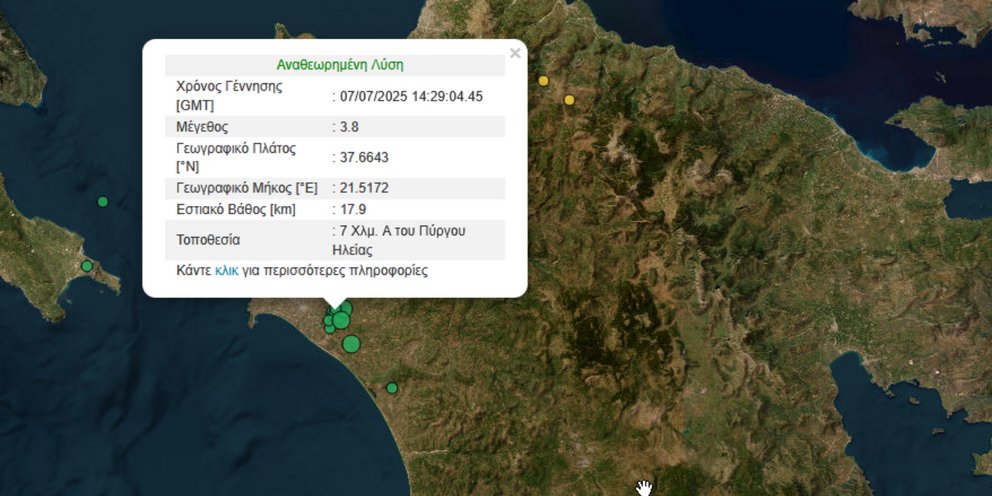992x496 pixels.
Task: Select the green marker on the island's southern peninsula
Action: 87,266
